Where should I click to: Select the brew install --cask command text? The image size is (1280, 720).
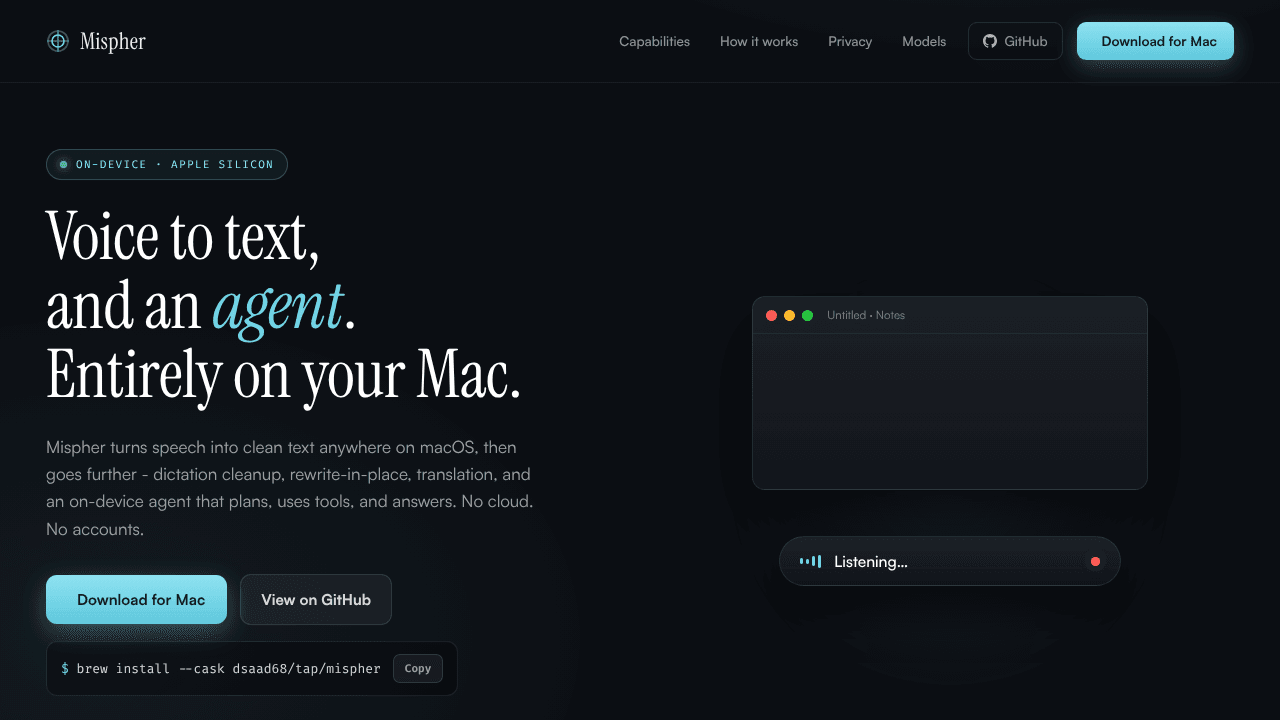coord(229,668)
